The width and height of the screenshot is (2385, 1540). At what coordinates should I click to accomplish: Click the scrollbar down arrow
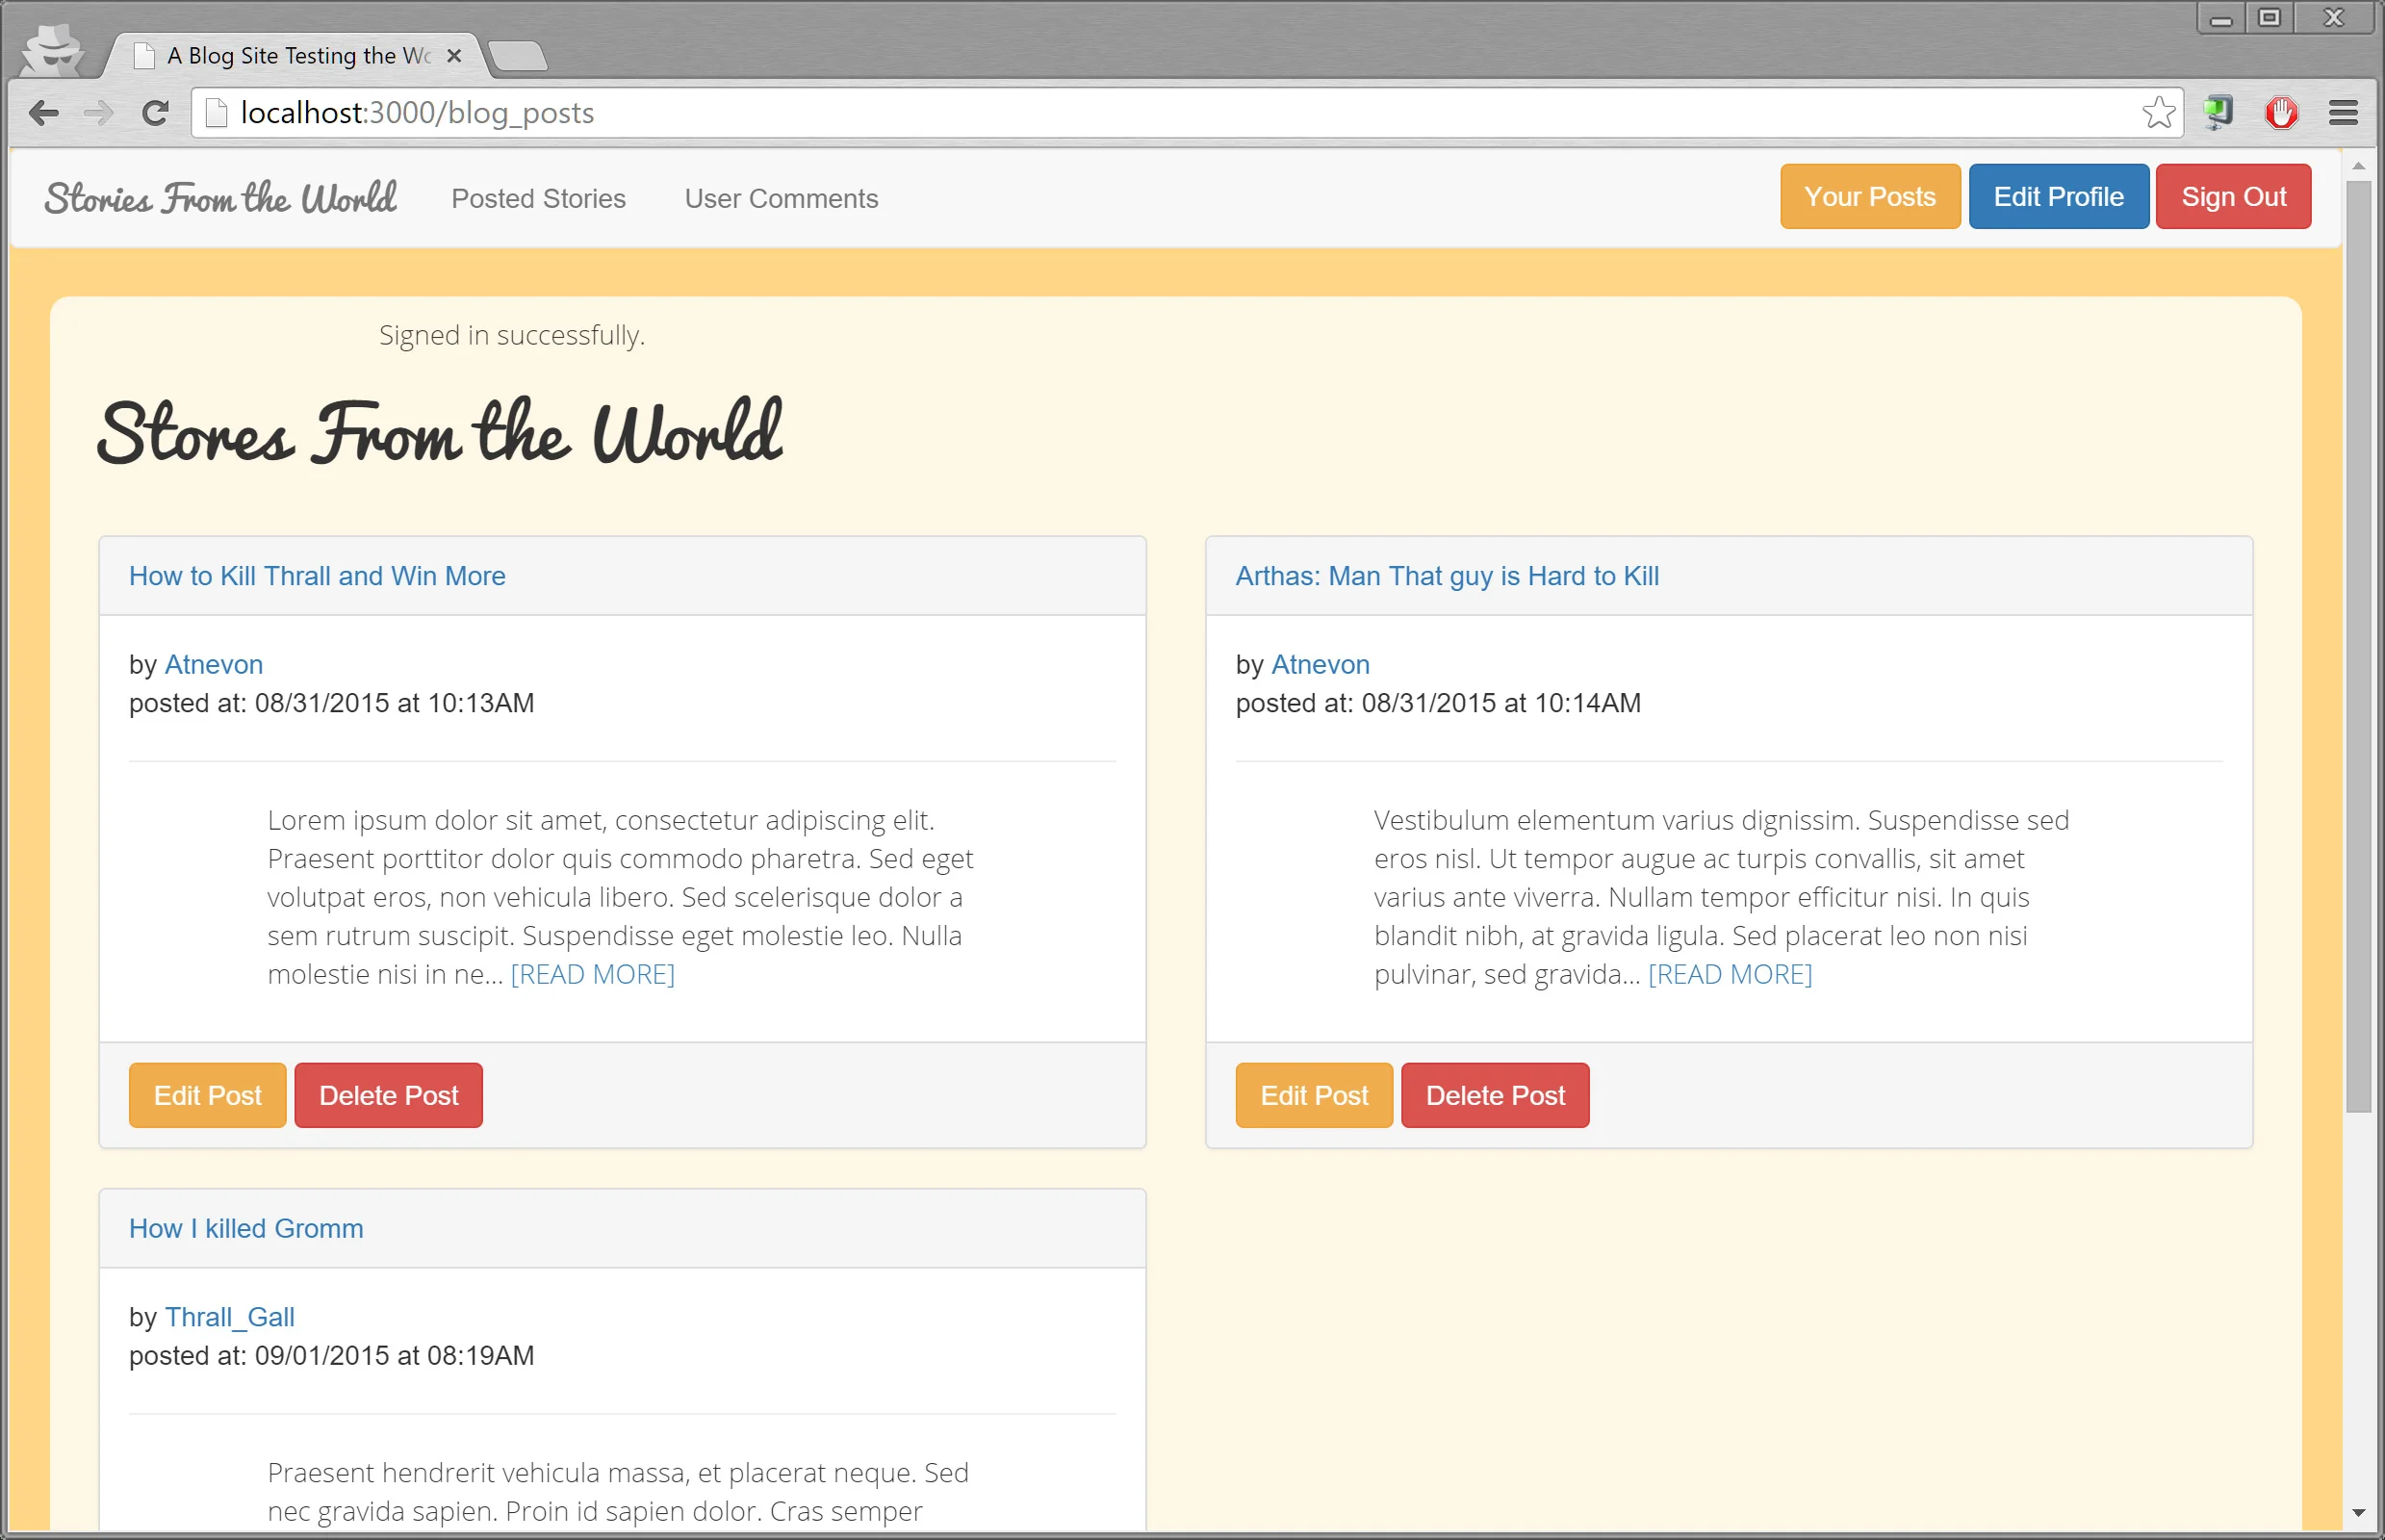point(2358,1512)
